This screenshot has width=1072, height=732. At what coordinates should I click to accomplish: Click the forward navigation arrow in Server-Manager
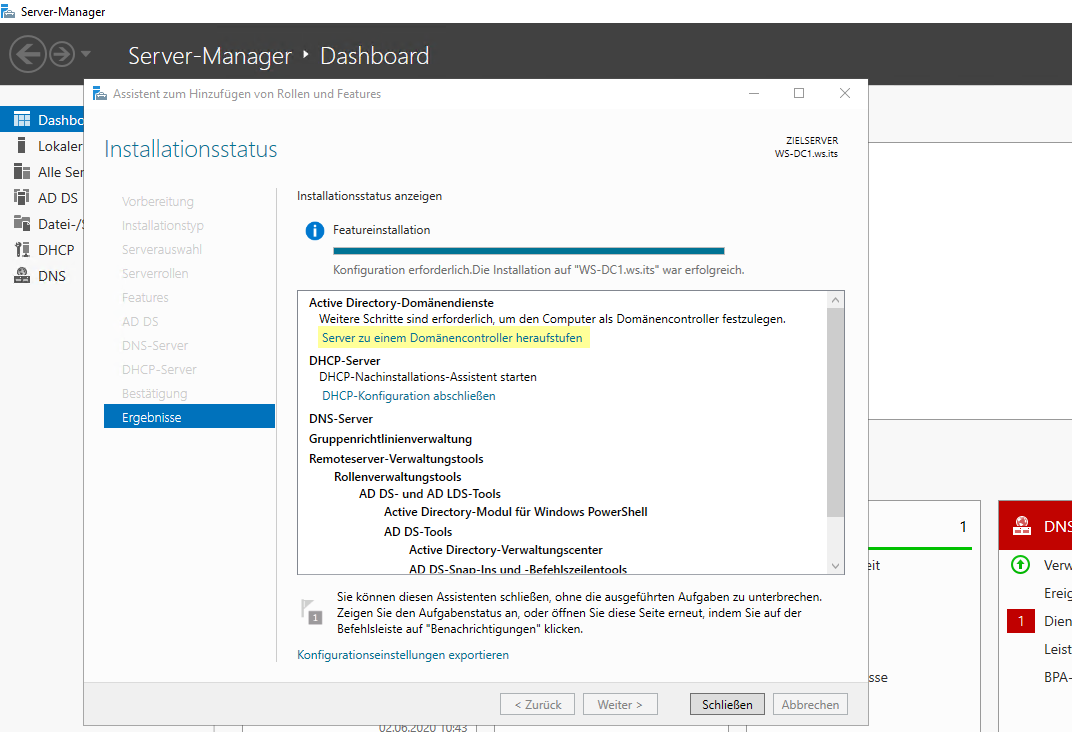(62, 54)
